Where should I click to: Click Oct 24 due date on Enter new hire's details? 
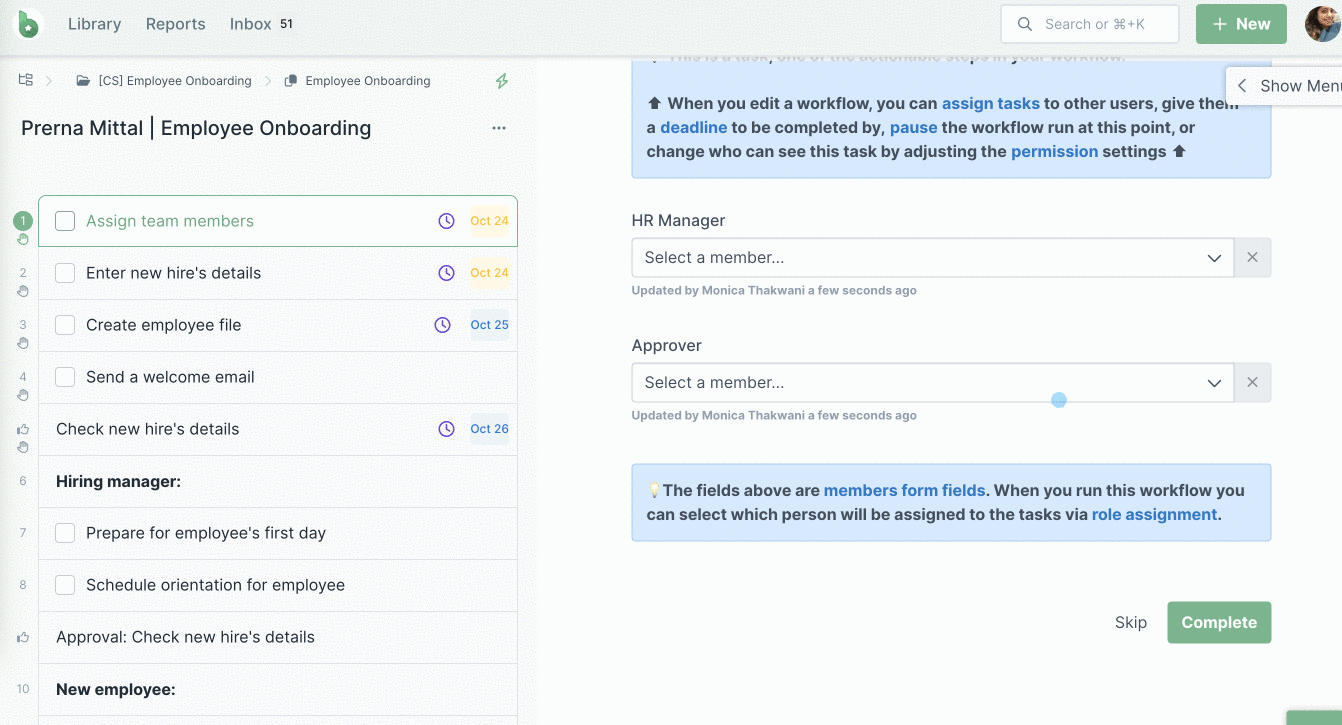click(x=489, y=273)
